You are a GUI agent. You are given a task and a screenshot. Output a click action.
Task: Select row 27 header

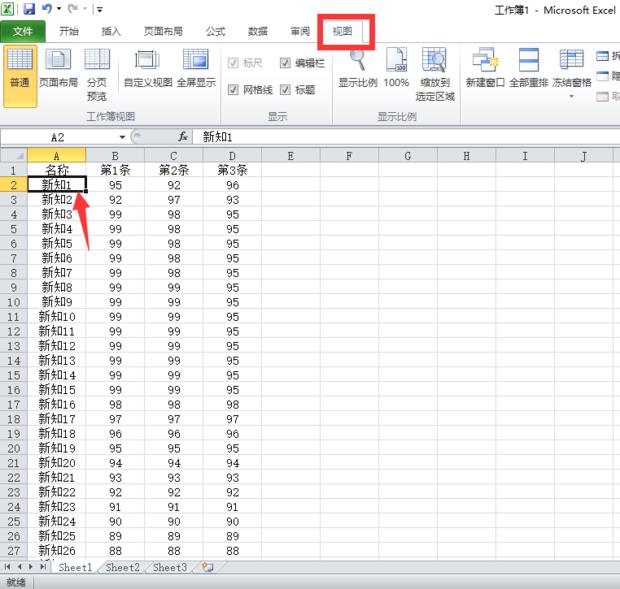pos(13,551)
